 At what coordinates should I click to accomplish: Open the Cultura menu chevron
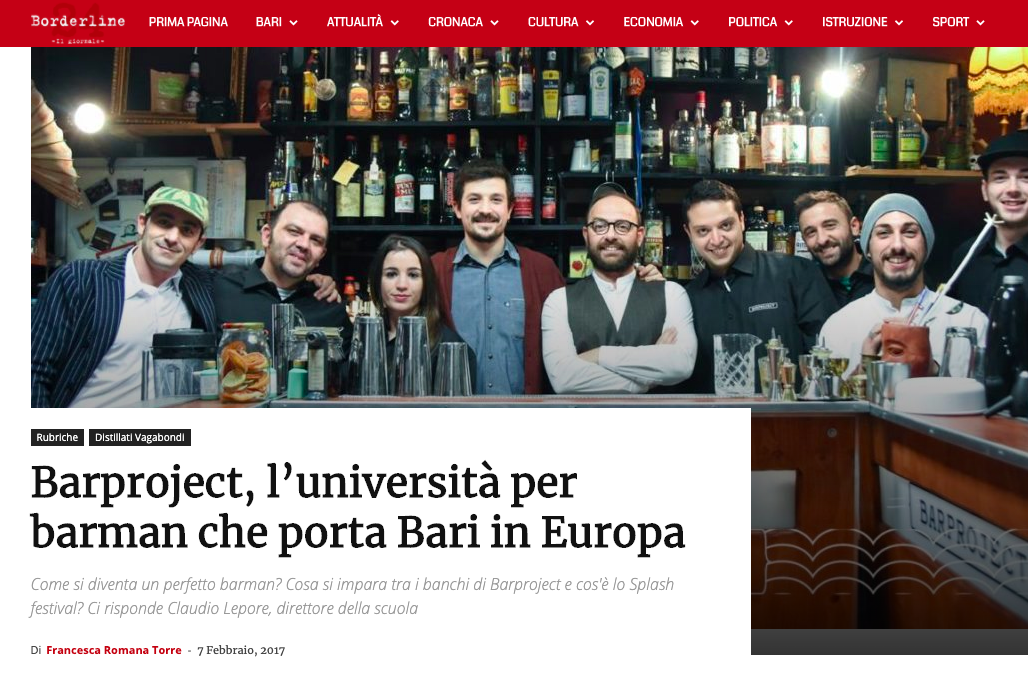(590, 23)
